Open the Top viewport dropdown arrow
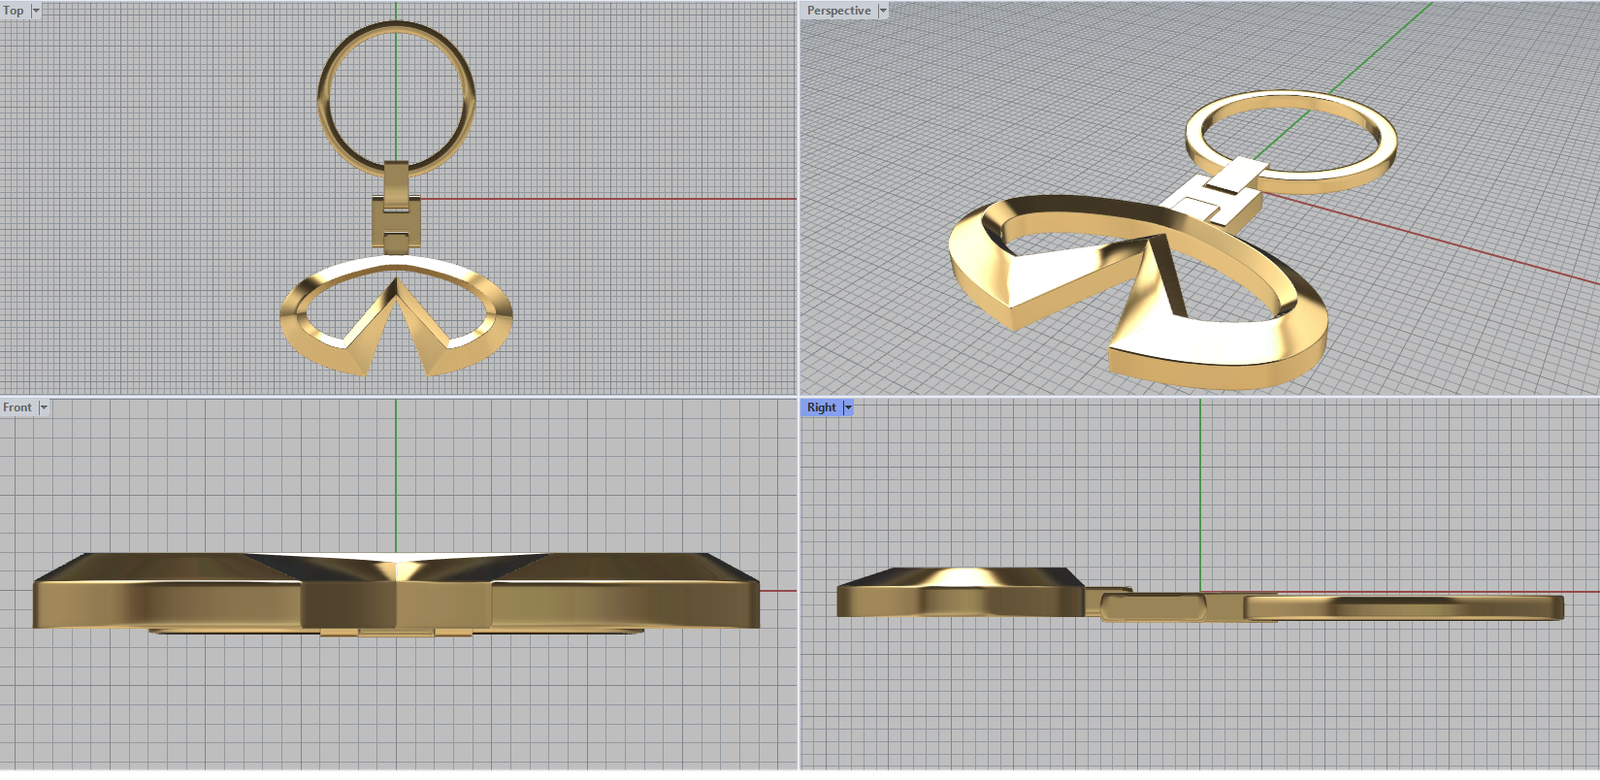Viewport: 1600px width, 780px height. point(36,11)
